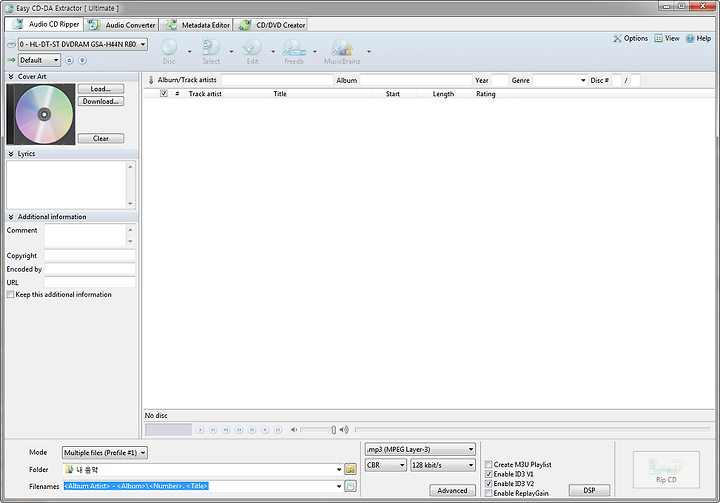
Task: Switch to the Audio CD Ripper tab
Action: point(45,24)
